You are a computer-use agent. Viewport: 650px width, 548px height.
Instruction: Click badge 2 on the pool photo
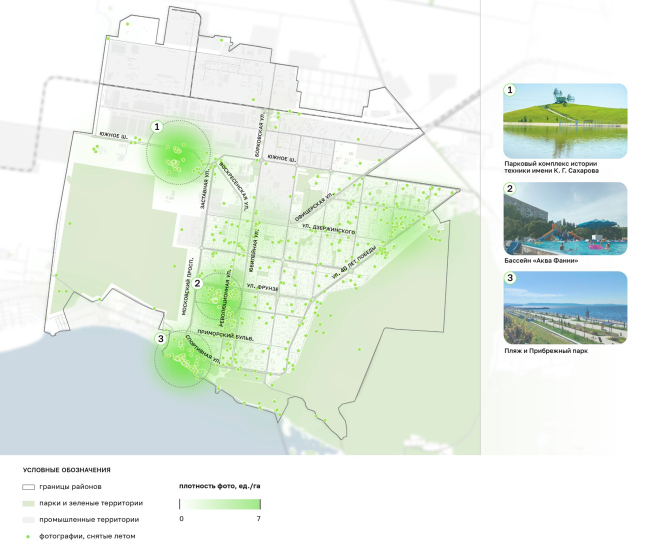(x=510, y=189)
